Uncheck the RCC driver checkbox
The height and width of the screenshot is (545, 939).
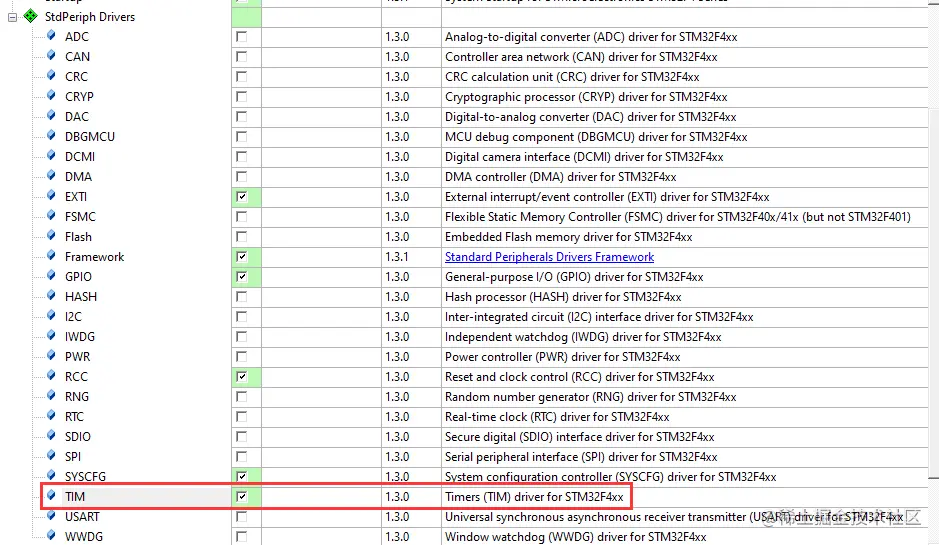tap(241, 377)
